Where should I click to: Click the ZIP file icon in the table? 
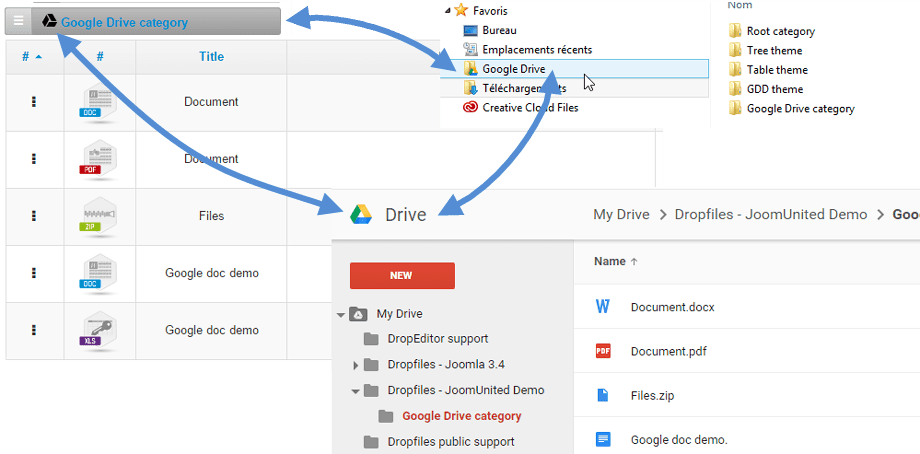click(99, 216)
